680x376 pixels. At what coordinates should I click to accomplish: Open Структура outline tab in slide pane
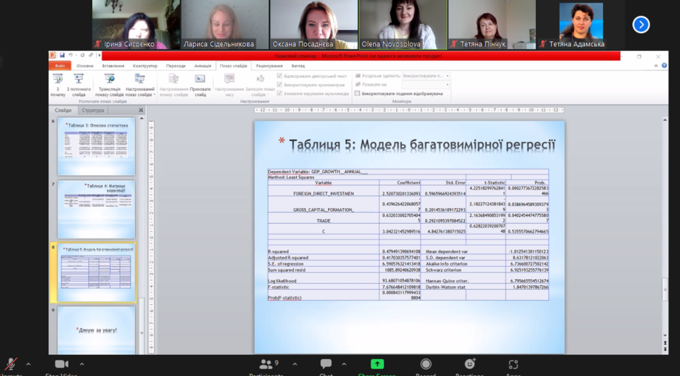click(x=93, y=110)
